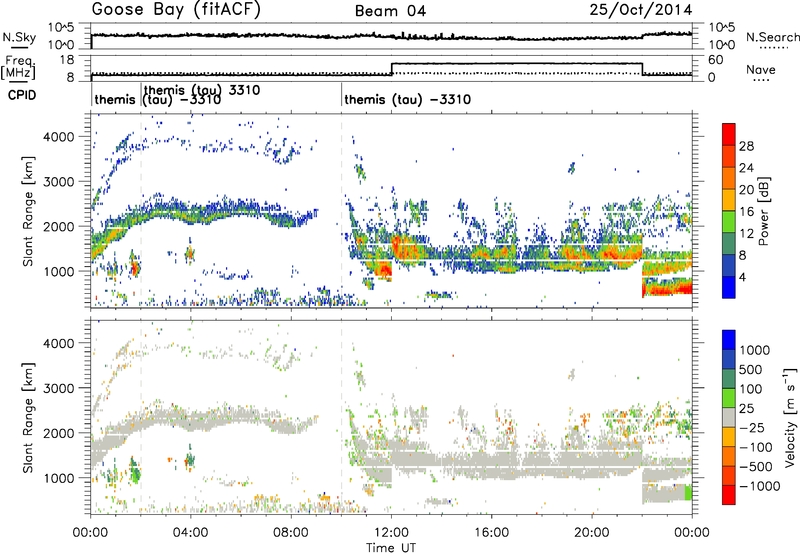Image resolution: width=800 pixels, height=554 pixels.
Task: Click 'Slant Range [km]' label of the power panel
Action: [x=28, y=211]
